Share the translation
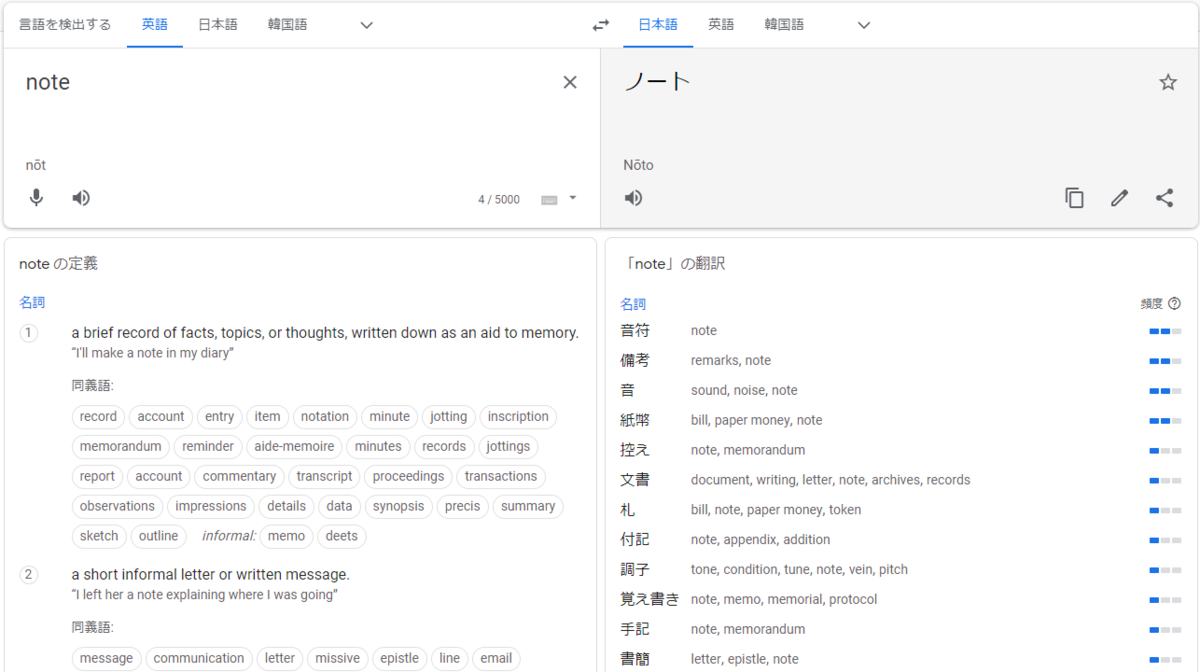Screen dimensions: 1200x672 (x=1164, y=198)
